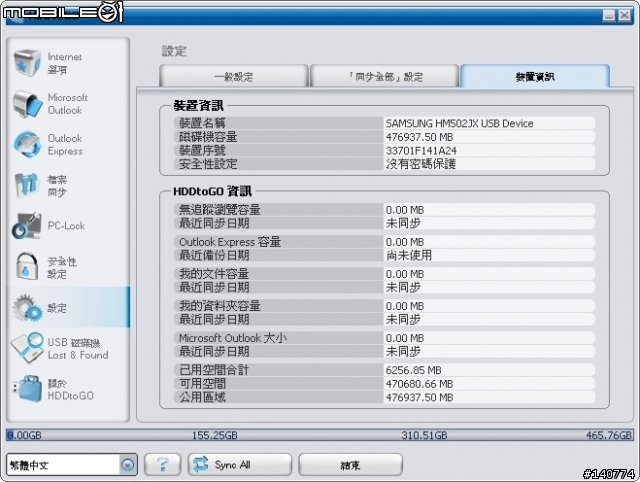
Task: Select the 尚未使用 backup date value
Action: [x=409, y=255]
